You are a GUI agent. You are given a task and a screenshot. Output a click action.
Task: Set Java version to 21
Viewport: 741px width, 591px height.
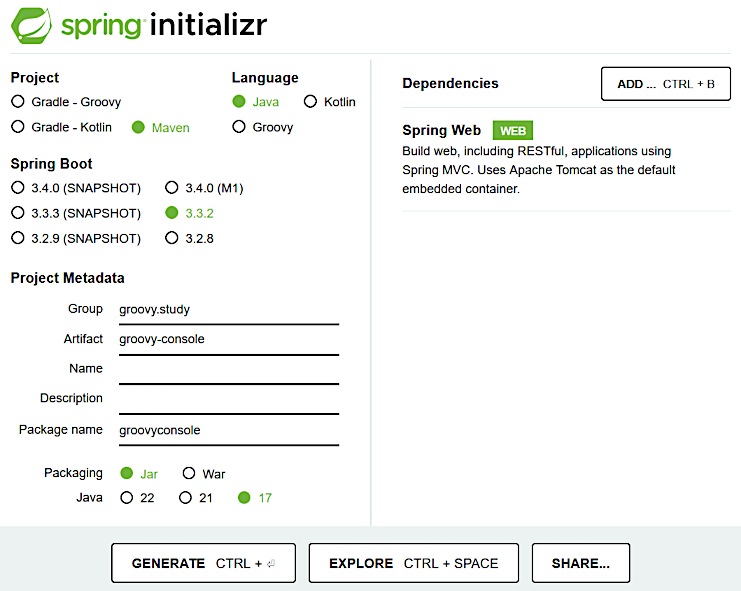[x=196, y=497]
